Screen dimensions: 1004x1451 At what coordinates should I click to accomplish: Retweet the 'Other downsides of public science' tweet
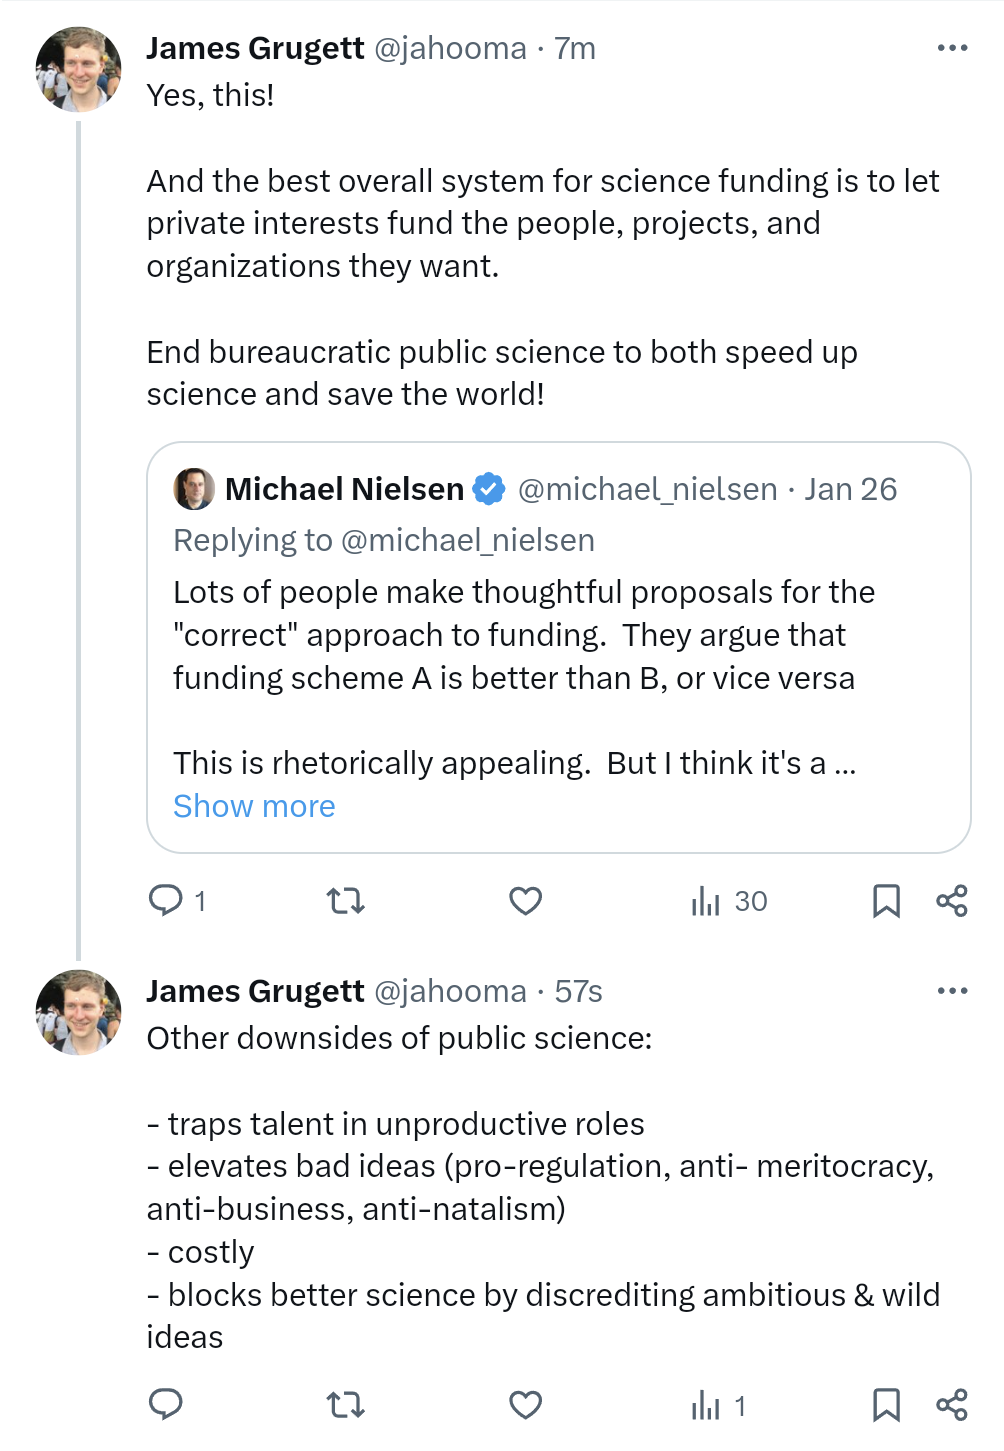346,1406
